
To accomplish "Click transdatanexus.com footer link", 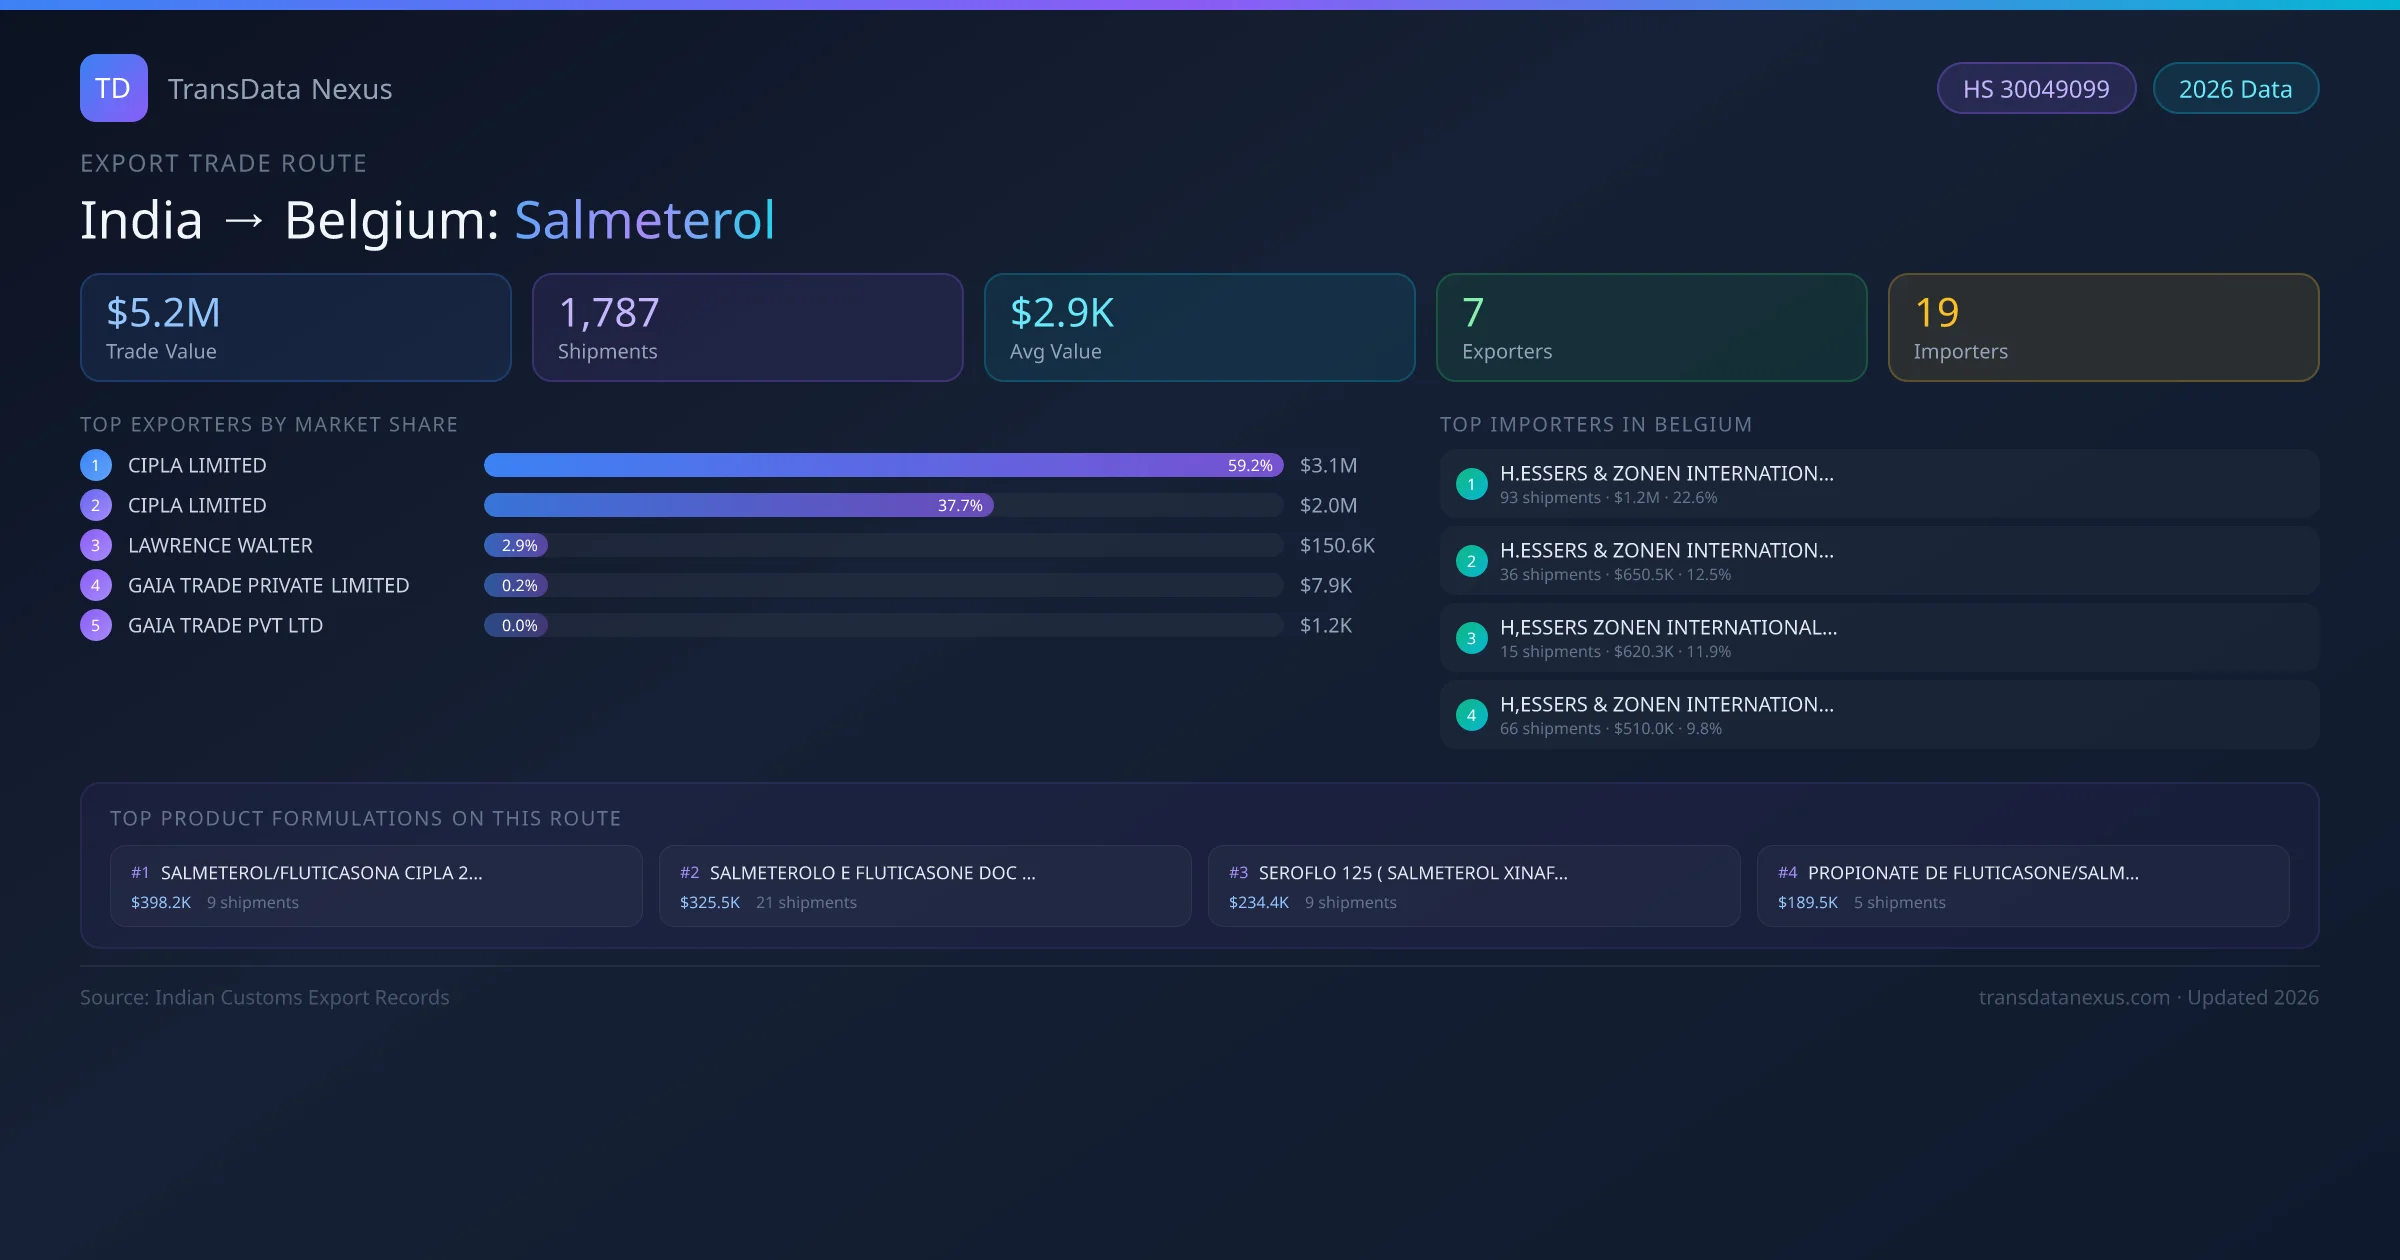I will [2074, 997].
